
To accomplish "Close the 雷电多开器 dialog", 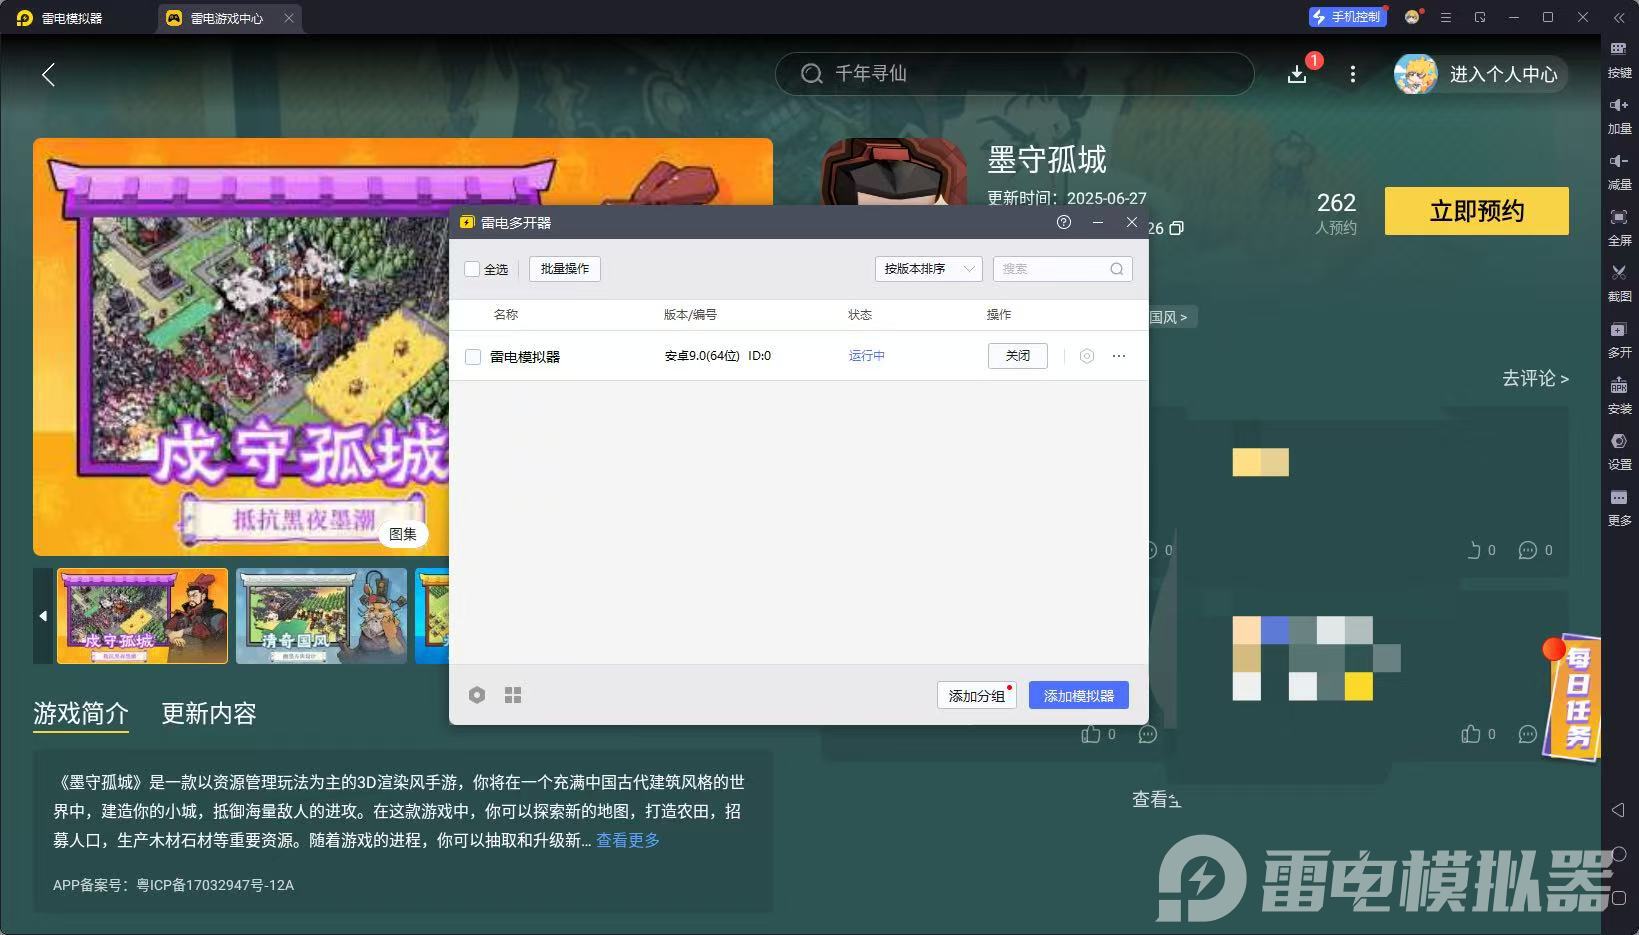I will [1132, 222].
